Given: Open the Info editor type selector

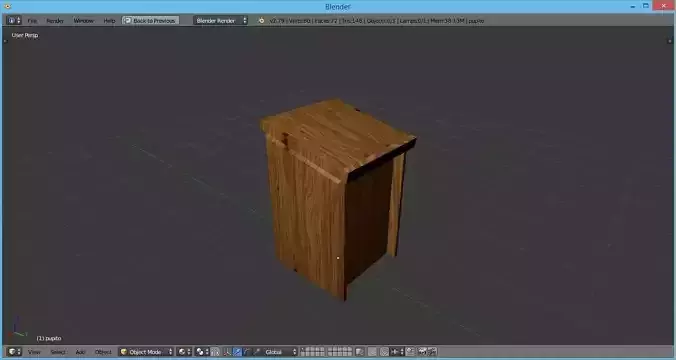Looking at the screenshot, I should pyautogui.click(x=13, y=20).
